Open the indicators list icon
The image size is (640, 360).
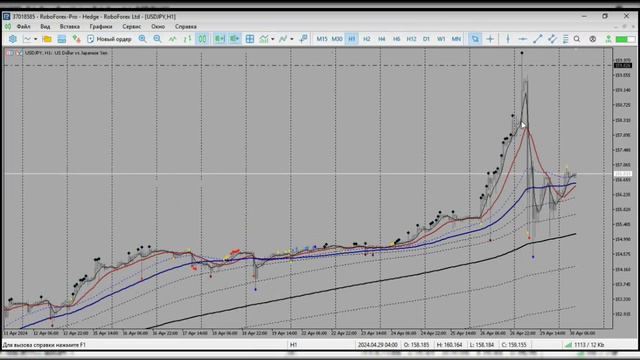264,39
